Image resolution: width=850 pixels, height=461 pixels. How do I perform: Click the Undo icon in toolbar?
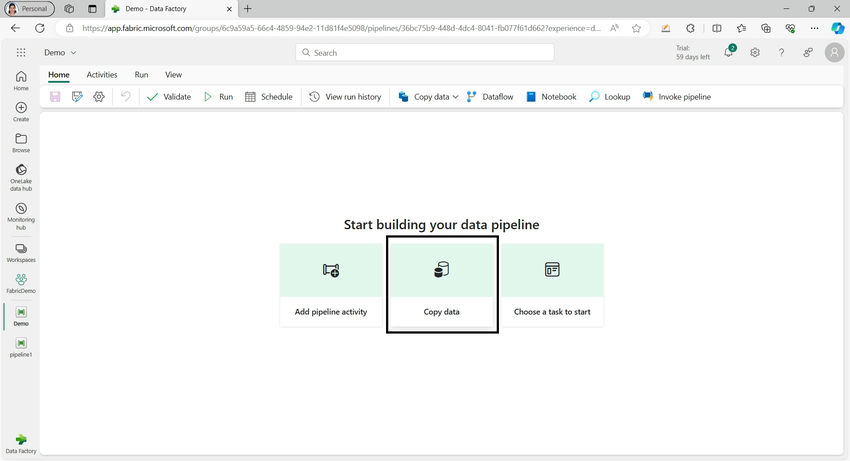point(126,97)
